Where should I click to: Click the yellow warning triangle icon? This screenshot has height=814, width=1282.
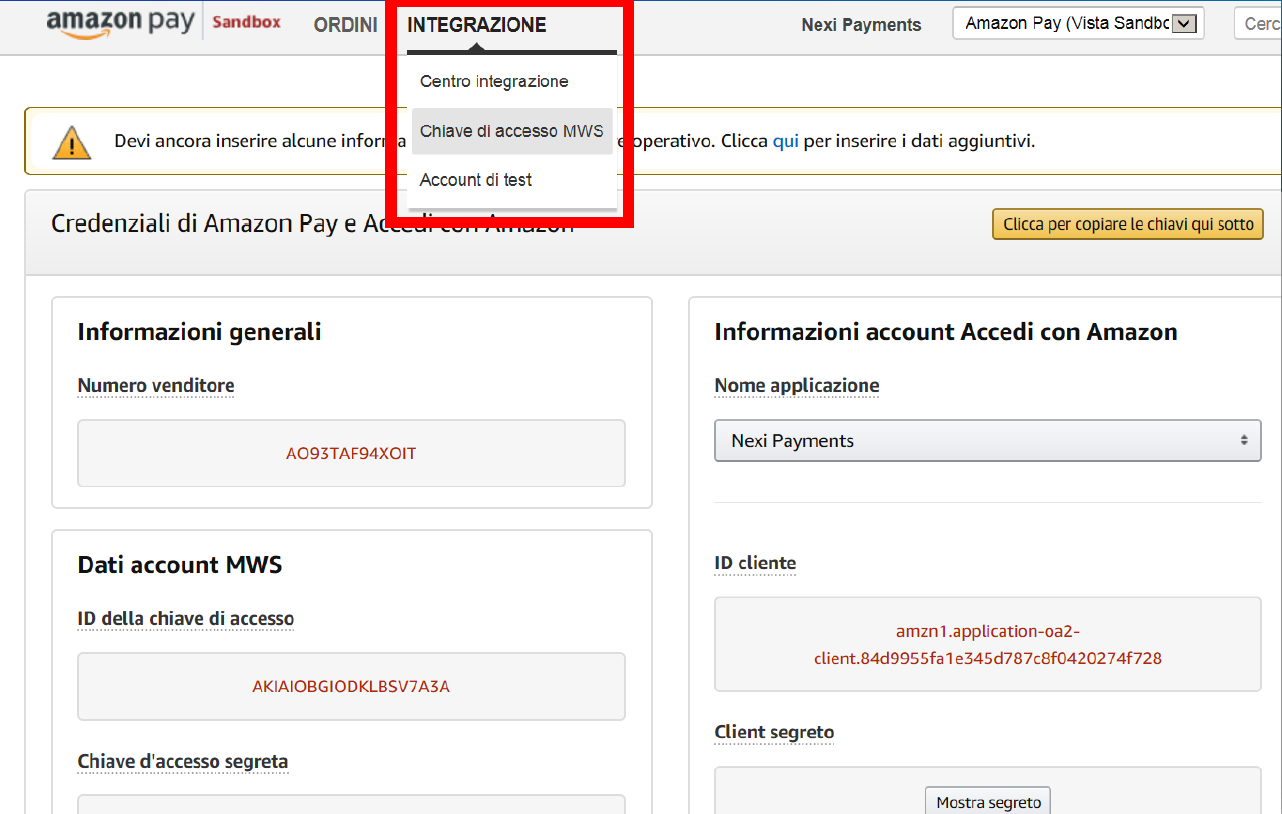(x=72, y=142)
